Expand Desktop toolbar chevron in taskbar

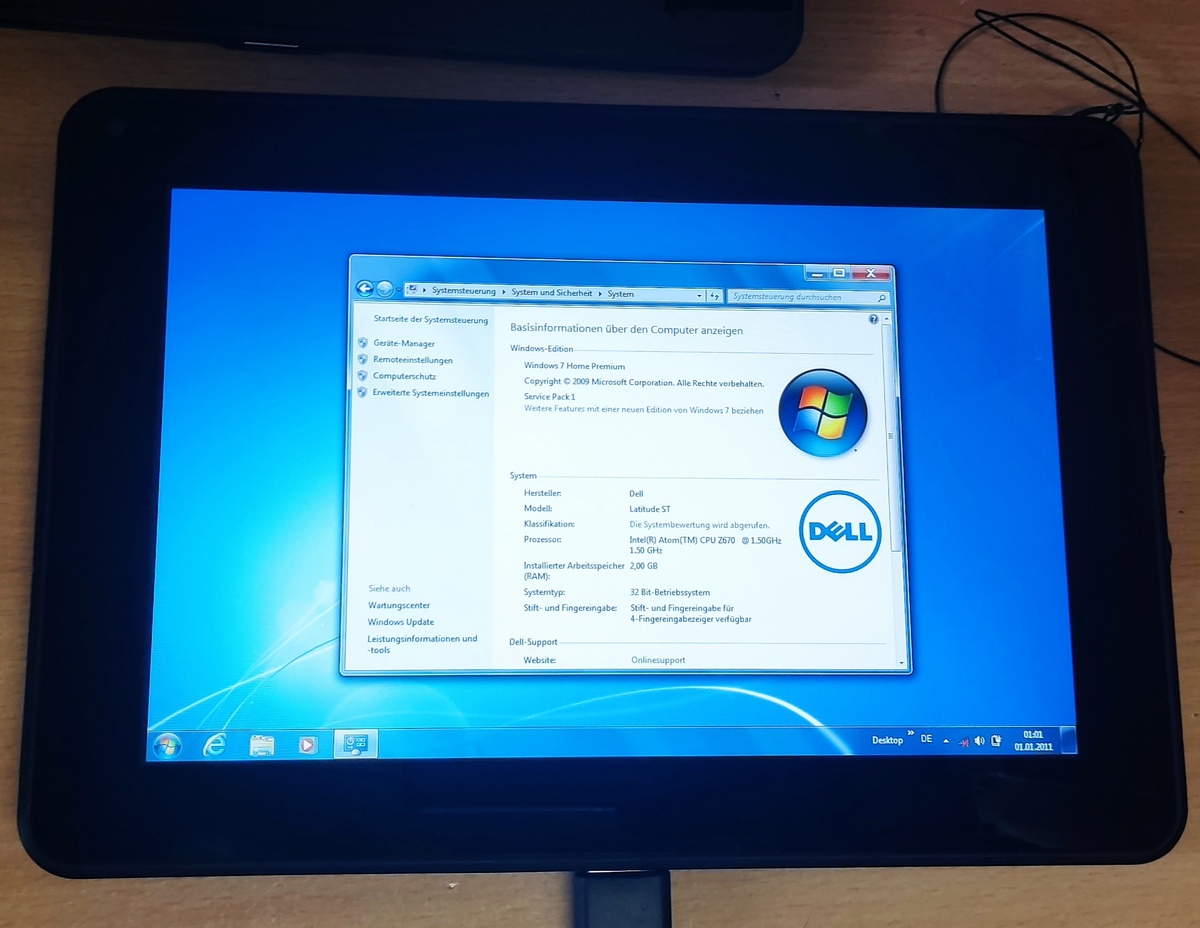910,735
